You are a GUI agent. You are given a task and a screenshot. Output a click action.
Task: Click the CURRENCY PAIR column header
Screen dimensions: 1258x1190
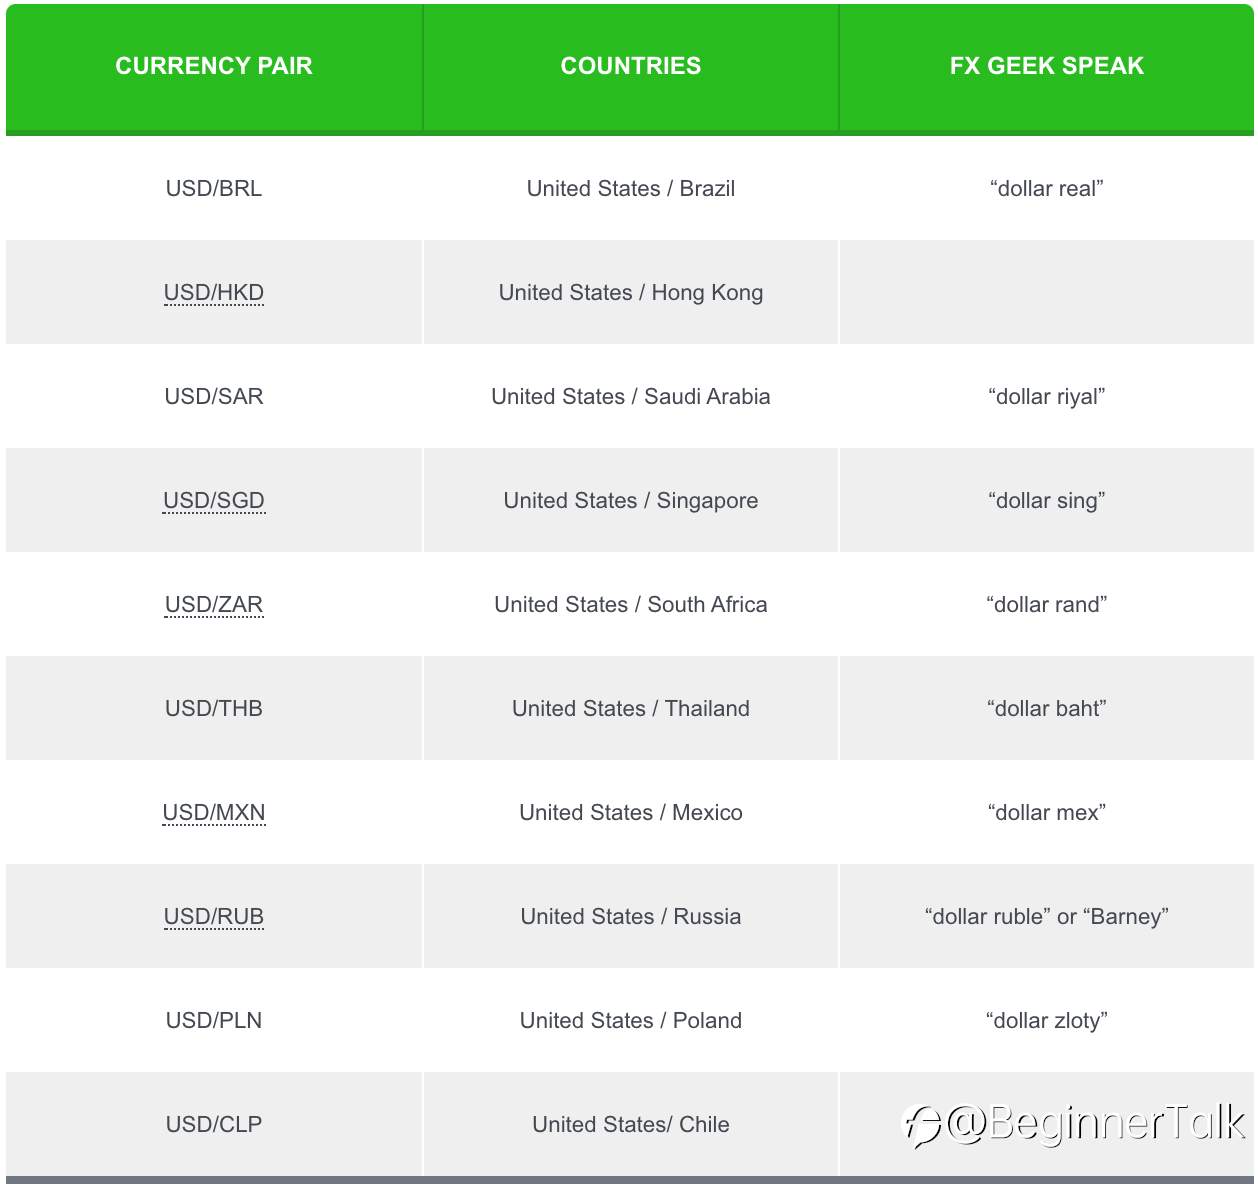pyautogui.click(x=214, y=66)
